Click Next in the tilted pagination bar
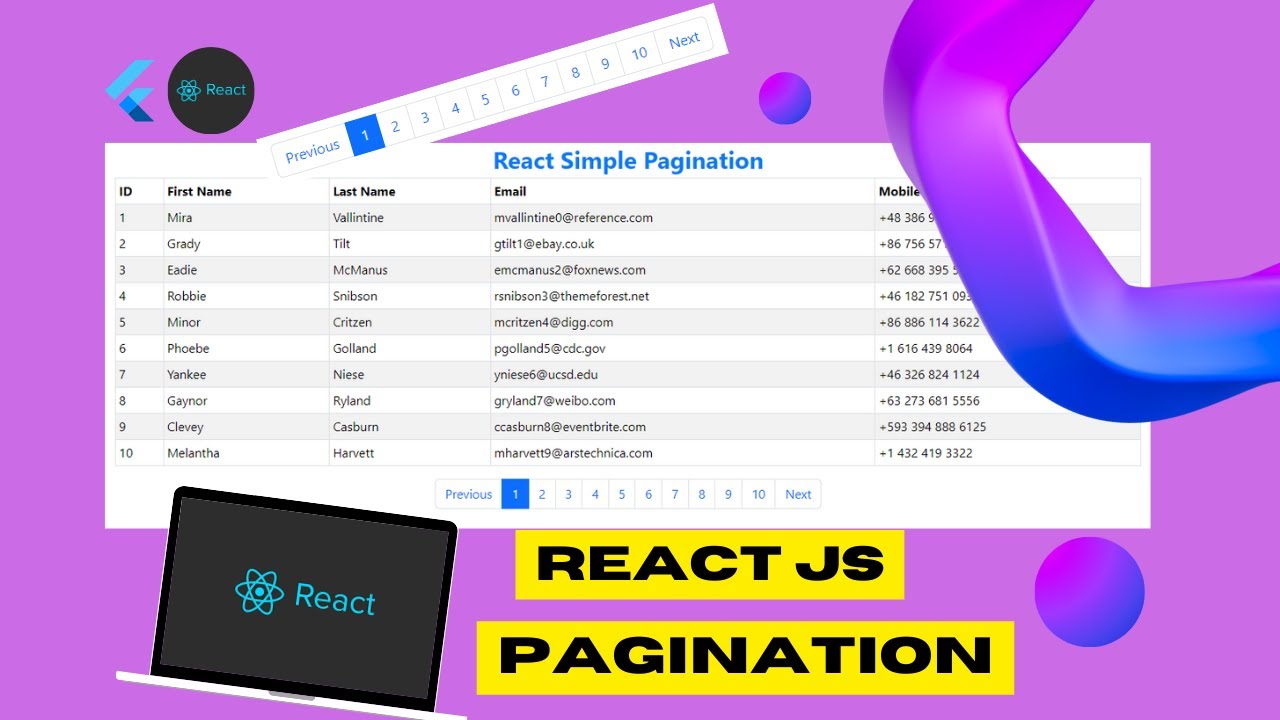 (684, 40)
